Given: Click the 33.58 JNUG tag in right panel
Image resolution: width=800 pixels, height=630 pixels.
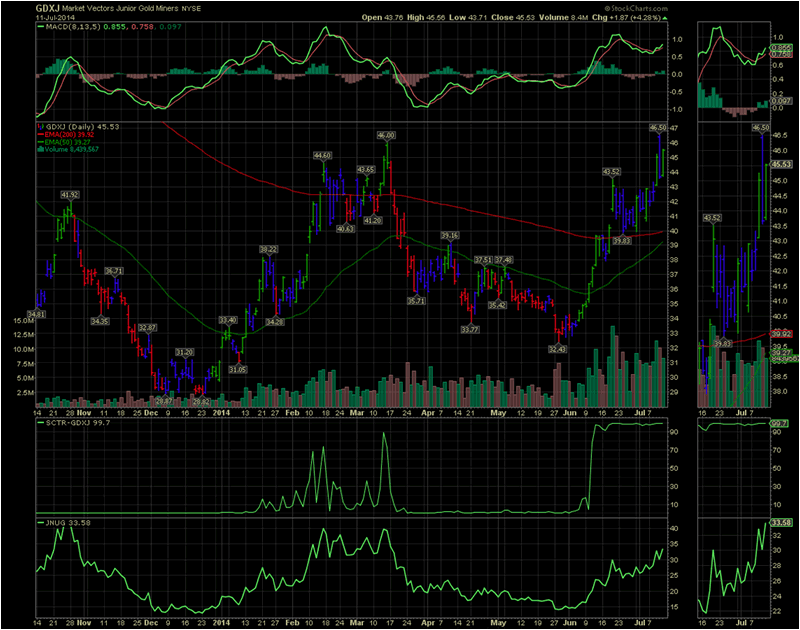Looking at the screenshot, I should (781, 523).
